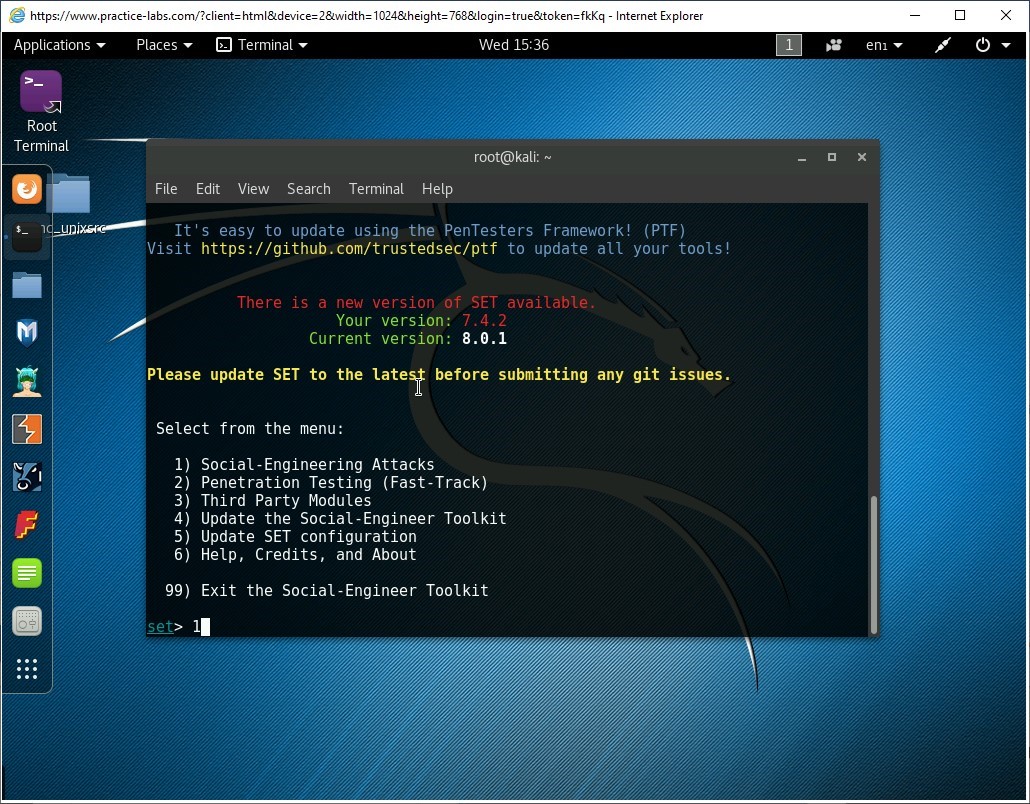Launch the Maltego dock icon

coord(27,477)
